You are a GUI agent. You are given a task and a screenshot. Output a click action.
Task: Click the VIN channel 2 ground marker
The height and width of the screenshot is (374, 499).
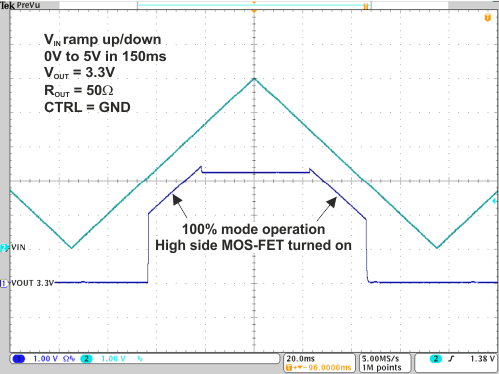[4, 248]
